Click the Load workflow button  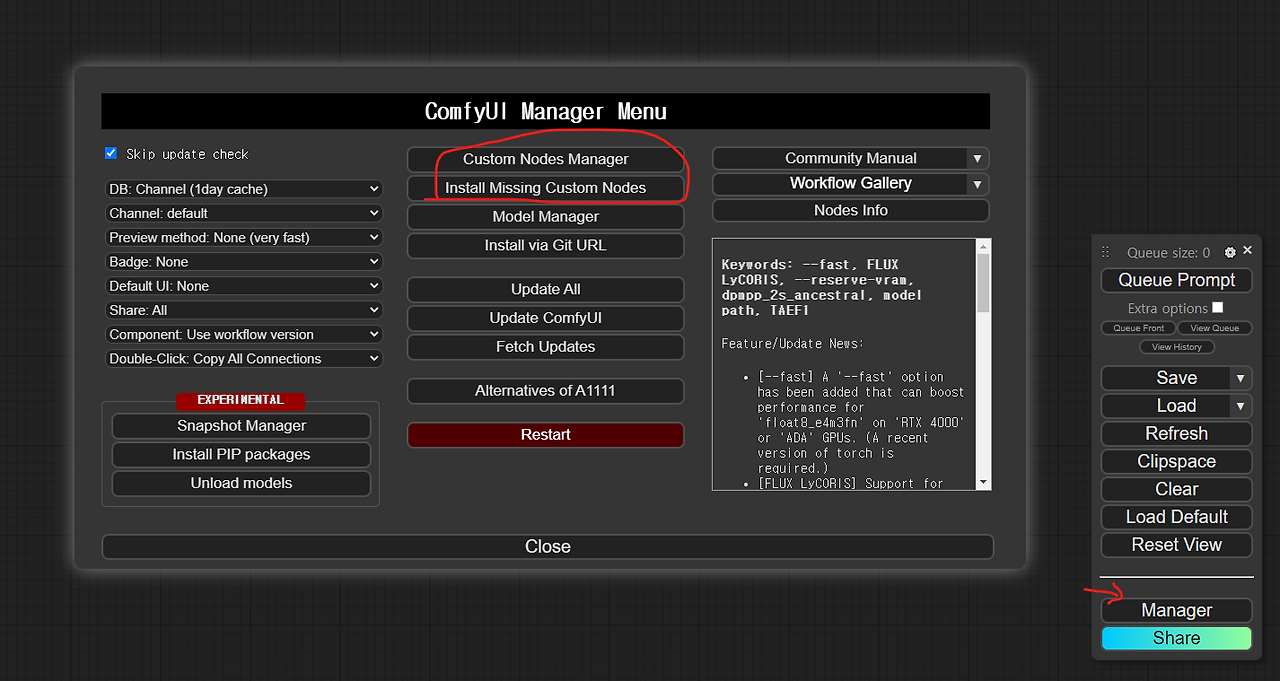pyautogui.click(x=1167, y=406)
